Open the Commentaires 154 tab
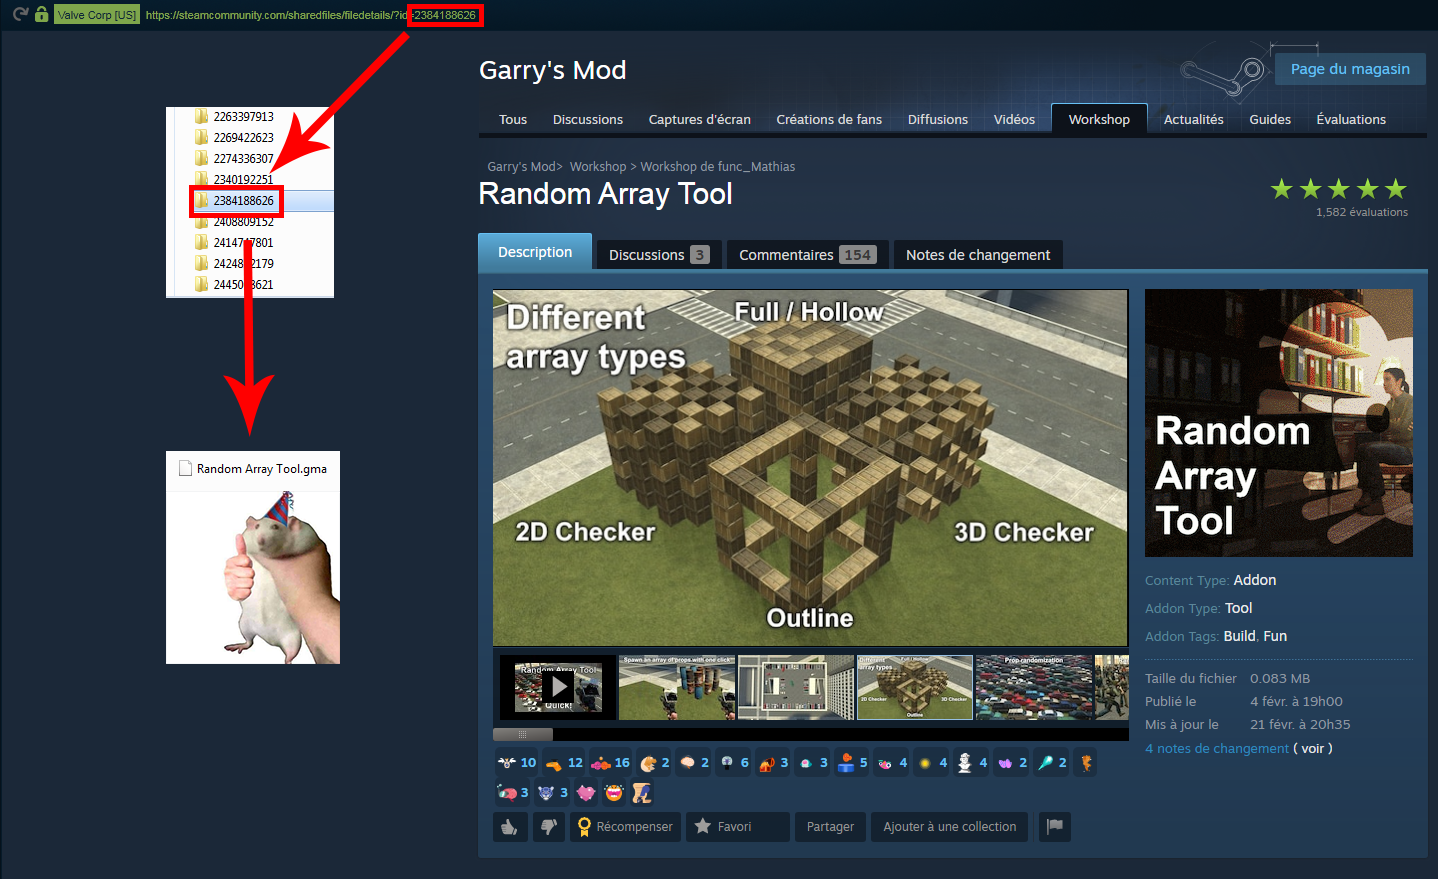Screen dimensions: 1438x879 tap(808, 255)
